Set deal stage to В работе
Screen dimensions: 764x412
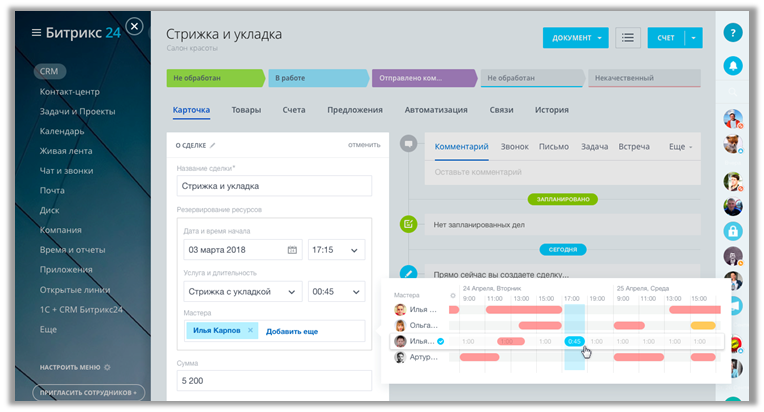(316, 77)
